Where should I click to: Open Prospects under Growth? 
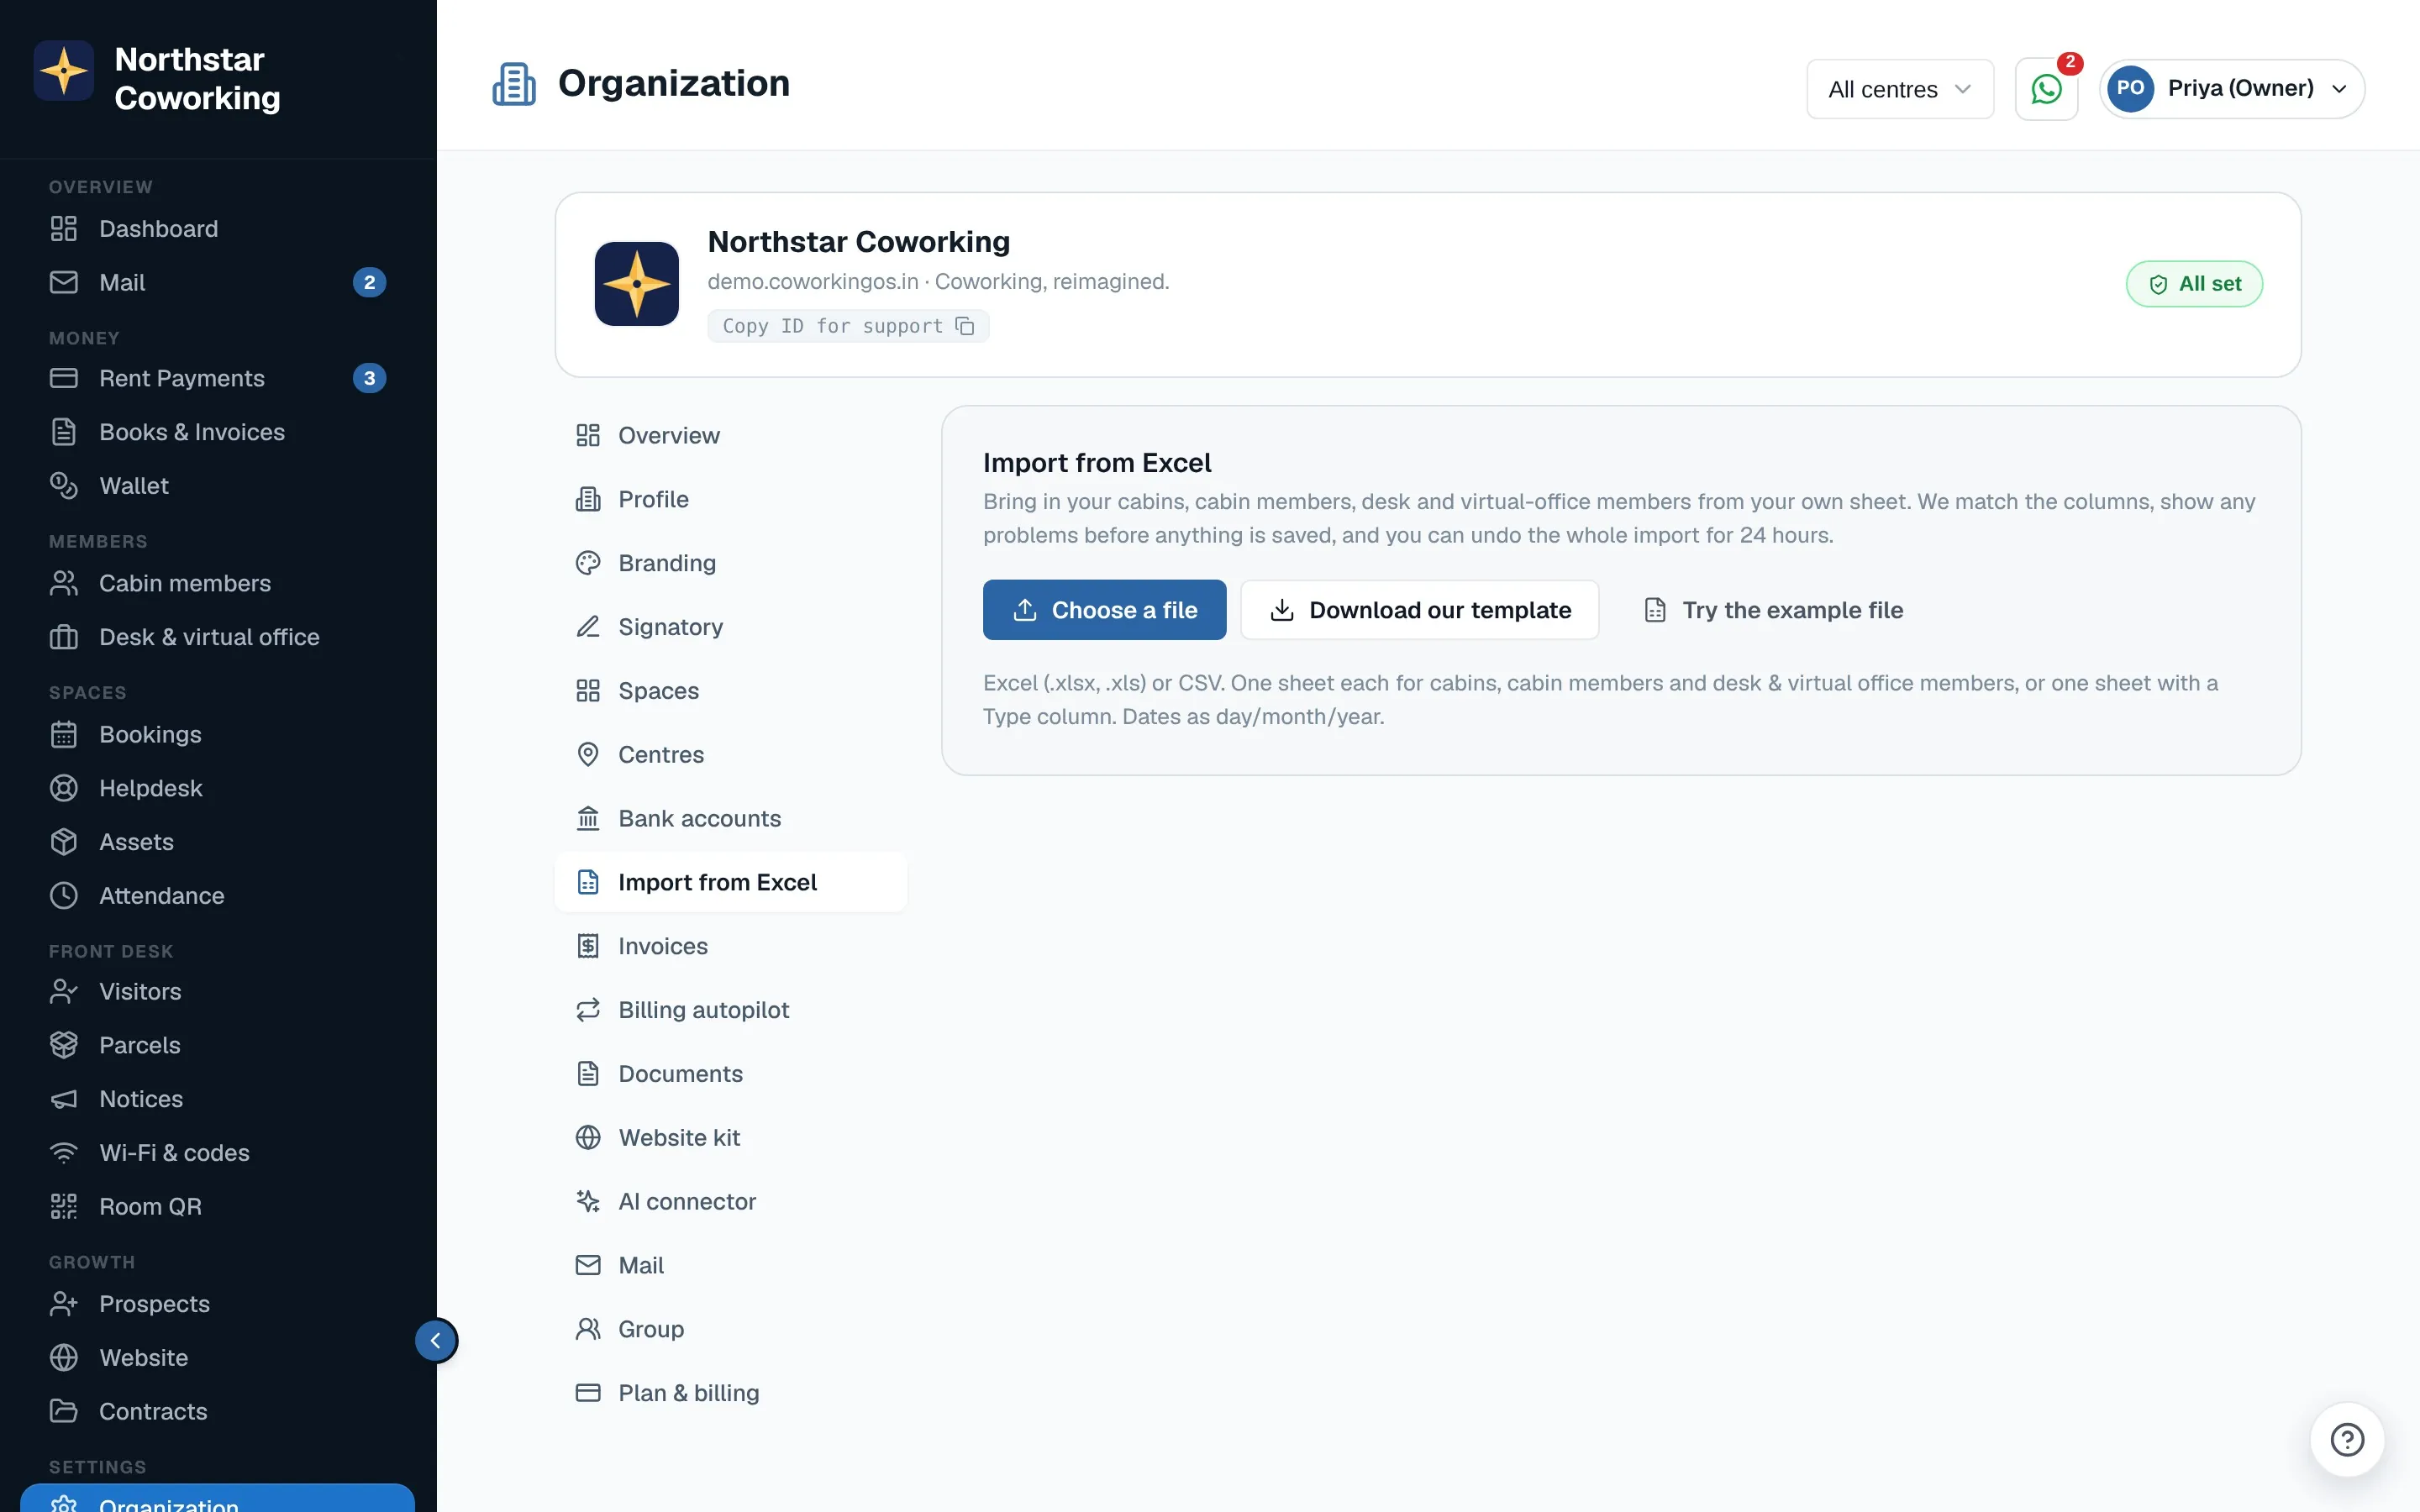(218, 1304)
